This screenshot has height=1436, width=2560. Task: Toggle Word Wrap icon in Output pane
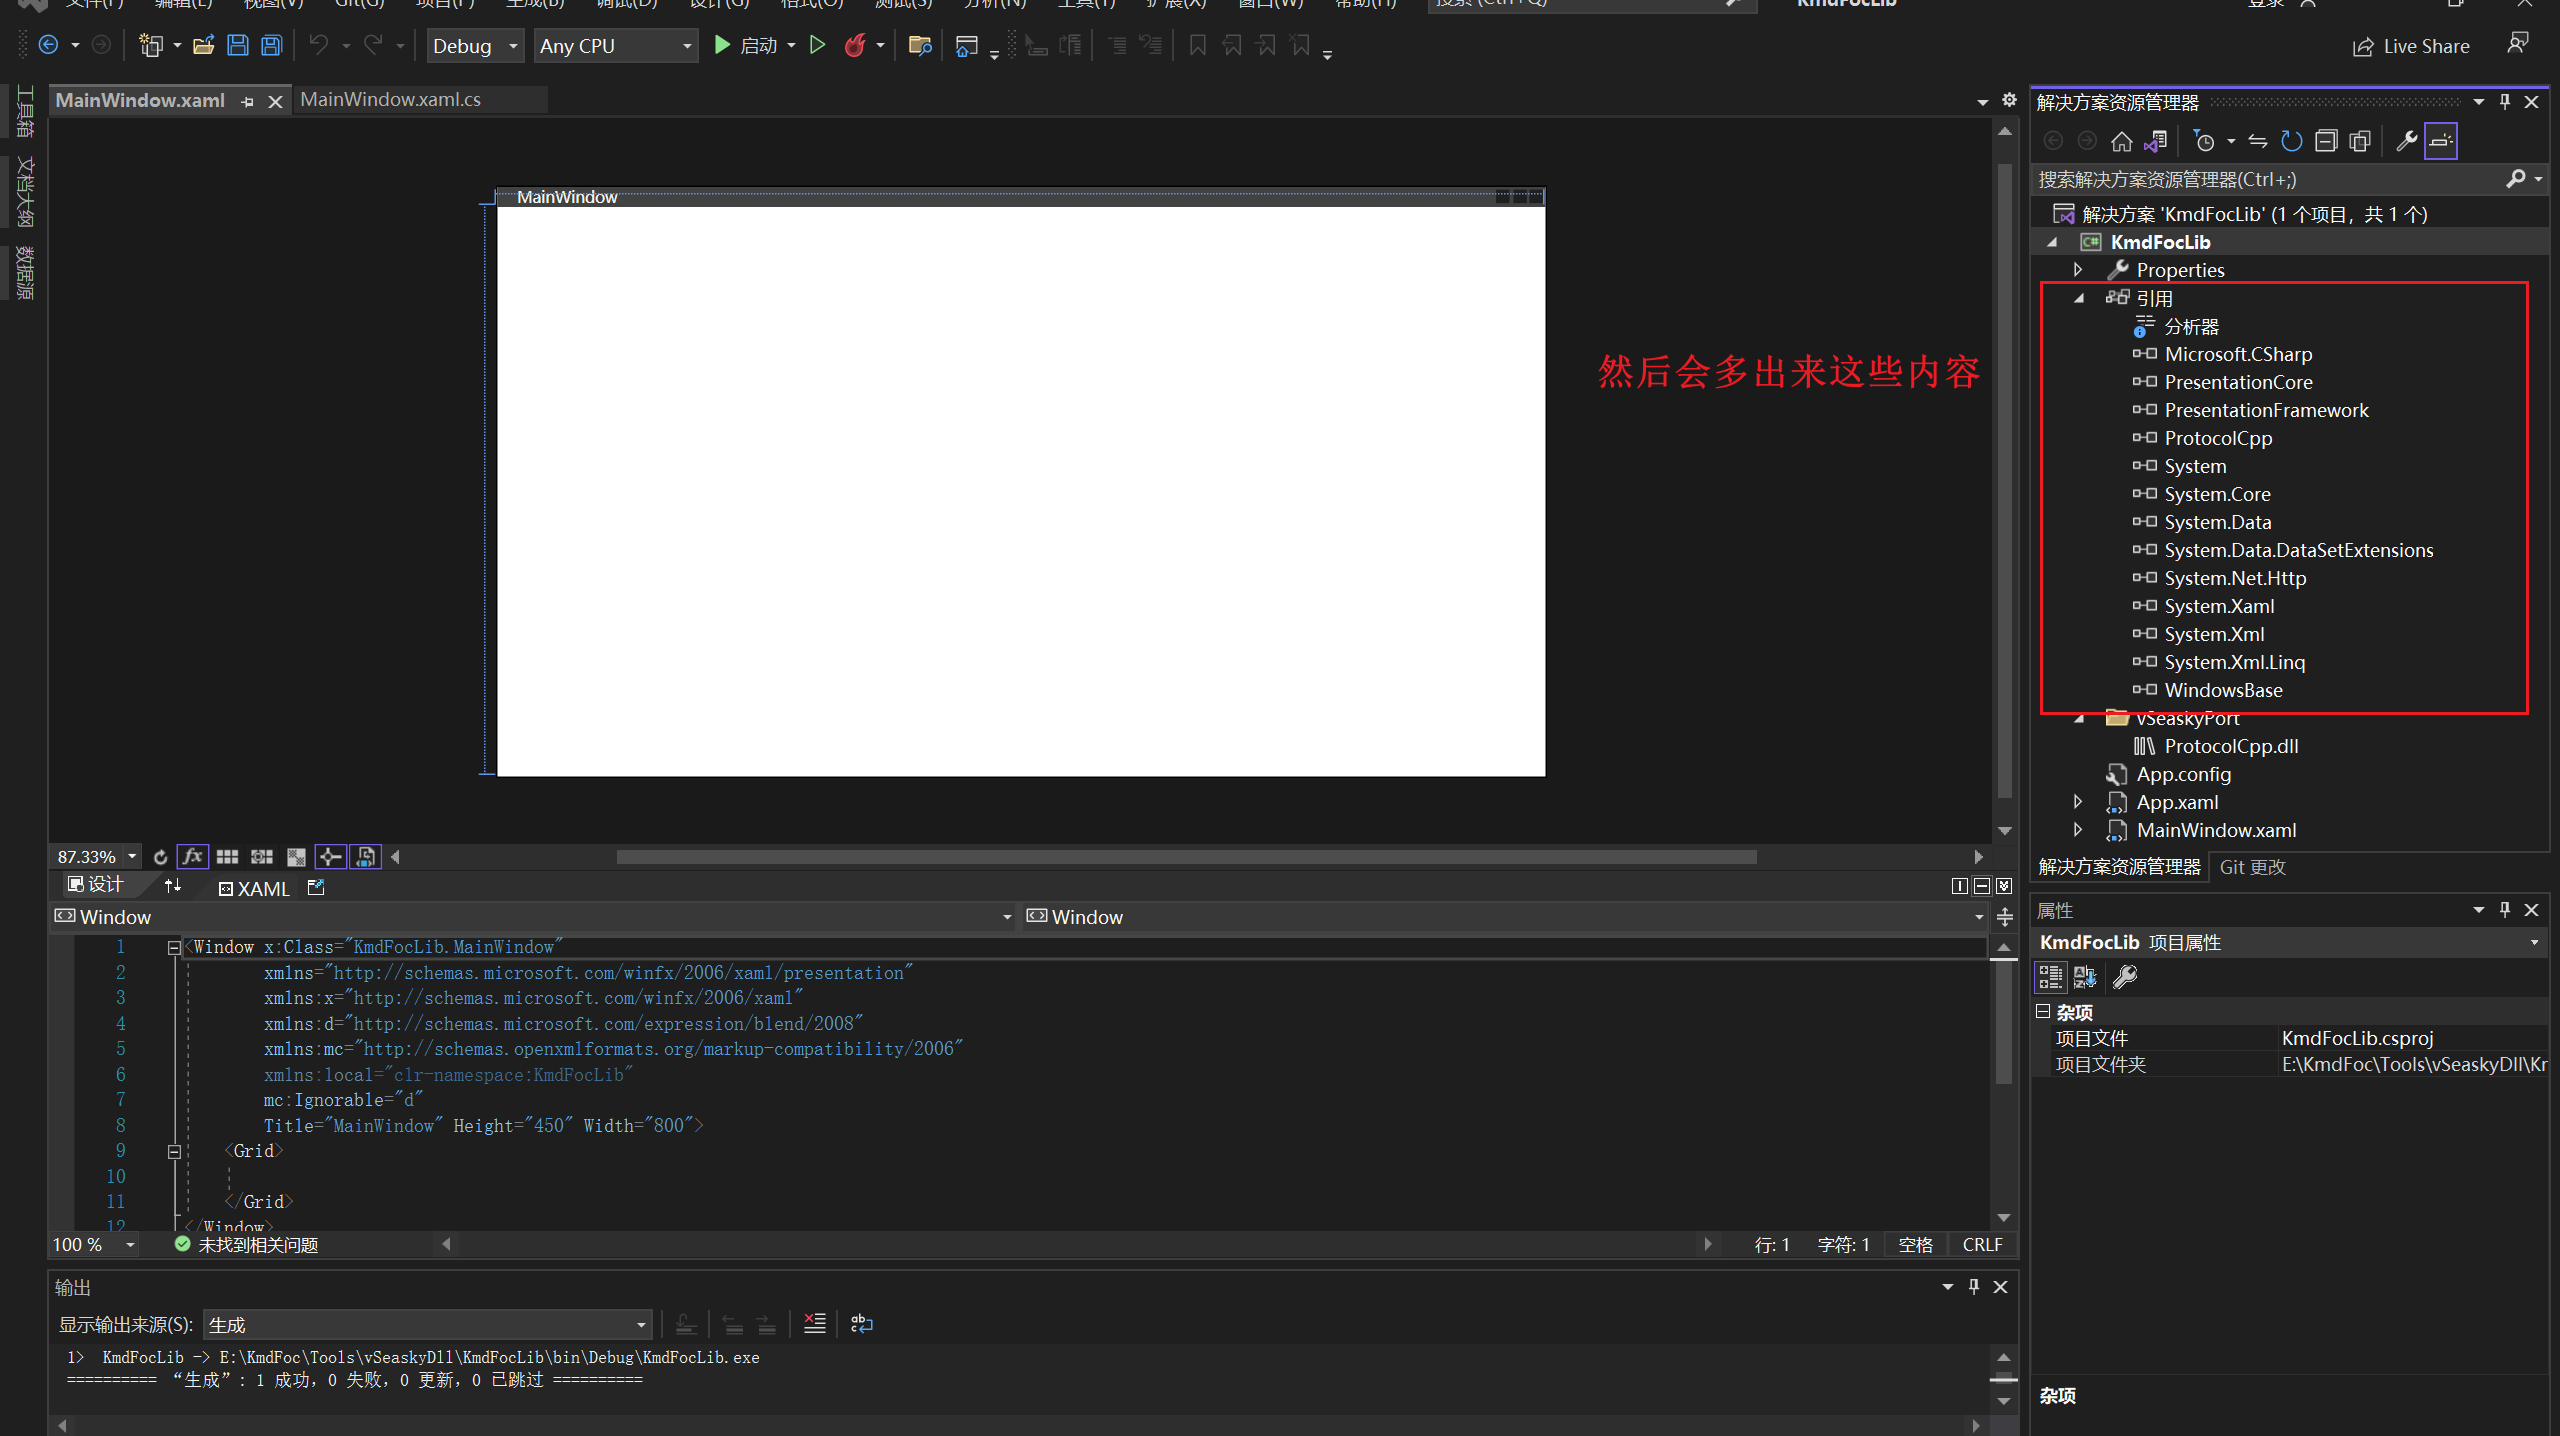pos(861,1324)
